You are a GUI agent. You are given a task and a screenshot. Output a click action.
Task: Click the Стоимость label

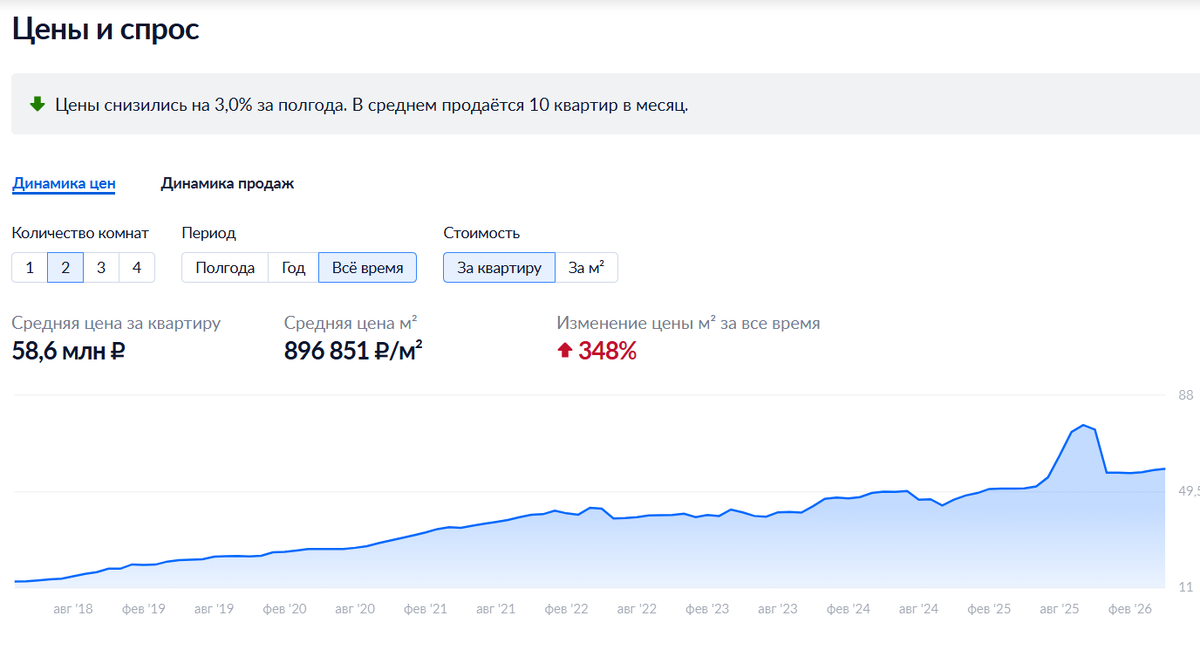click(482, 233)
